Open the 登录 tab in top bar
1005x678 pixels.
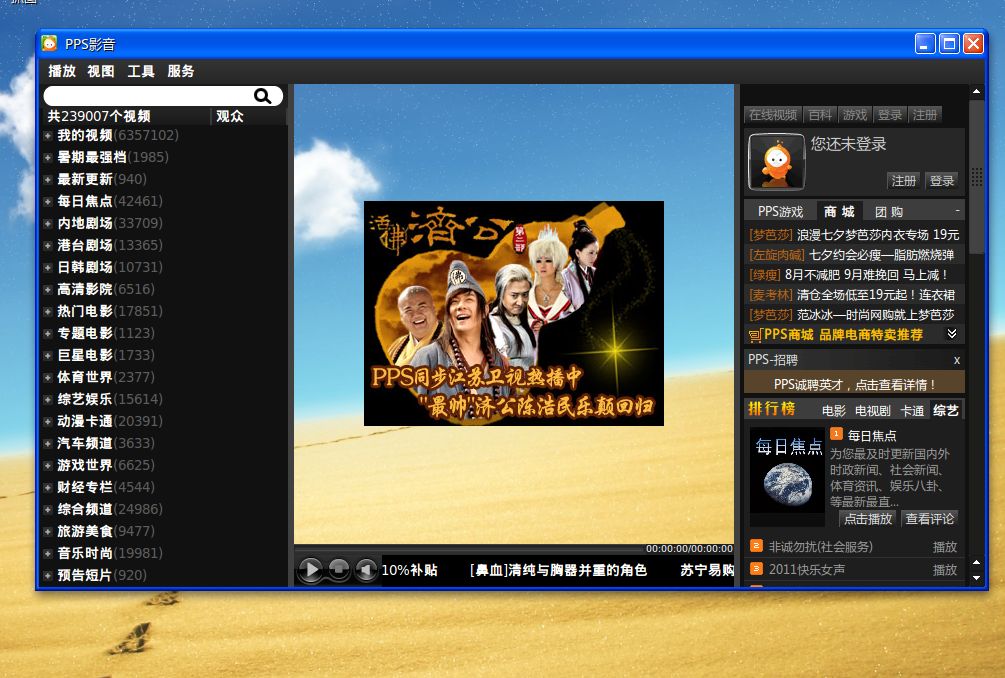(890, 115)
